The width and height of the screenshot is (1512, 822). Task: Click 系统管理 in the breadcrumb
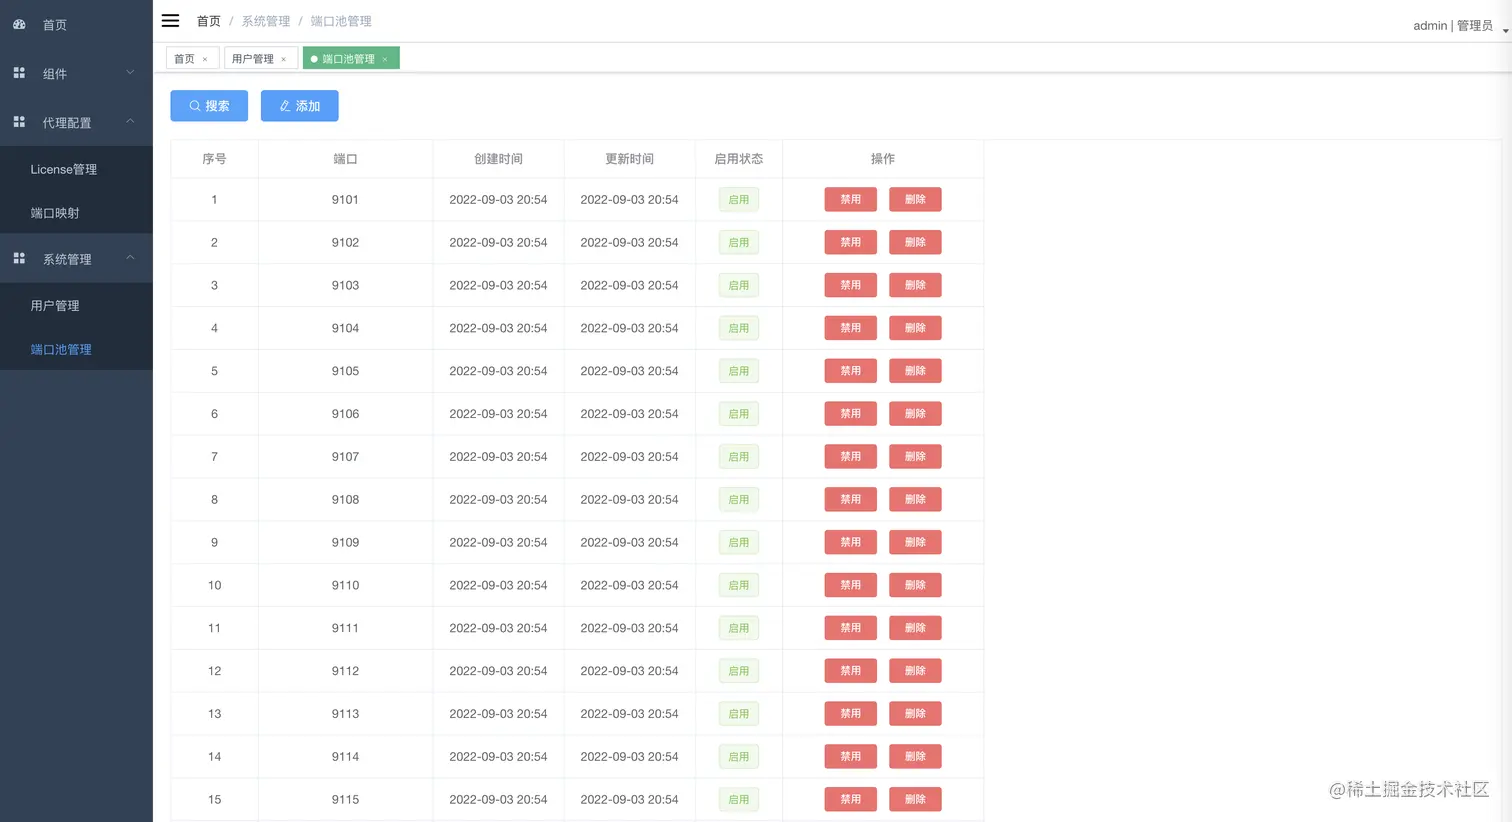266,21
